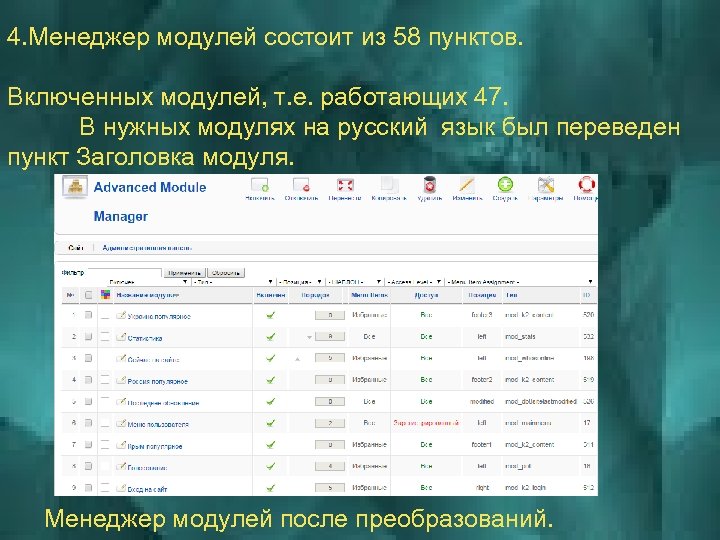Screen dimensions: 720x540
Task: Check the checkbox for row 7 Крым популярное
Action: pyautogui.click(x=89, y=444)
